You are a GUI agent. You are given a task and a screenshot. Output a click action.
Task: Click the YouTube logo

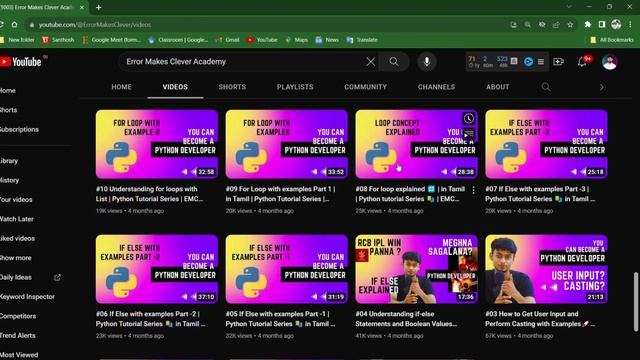coord(21,62)
